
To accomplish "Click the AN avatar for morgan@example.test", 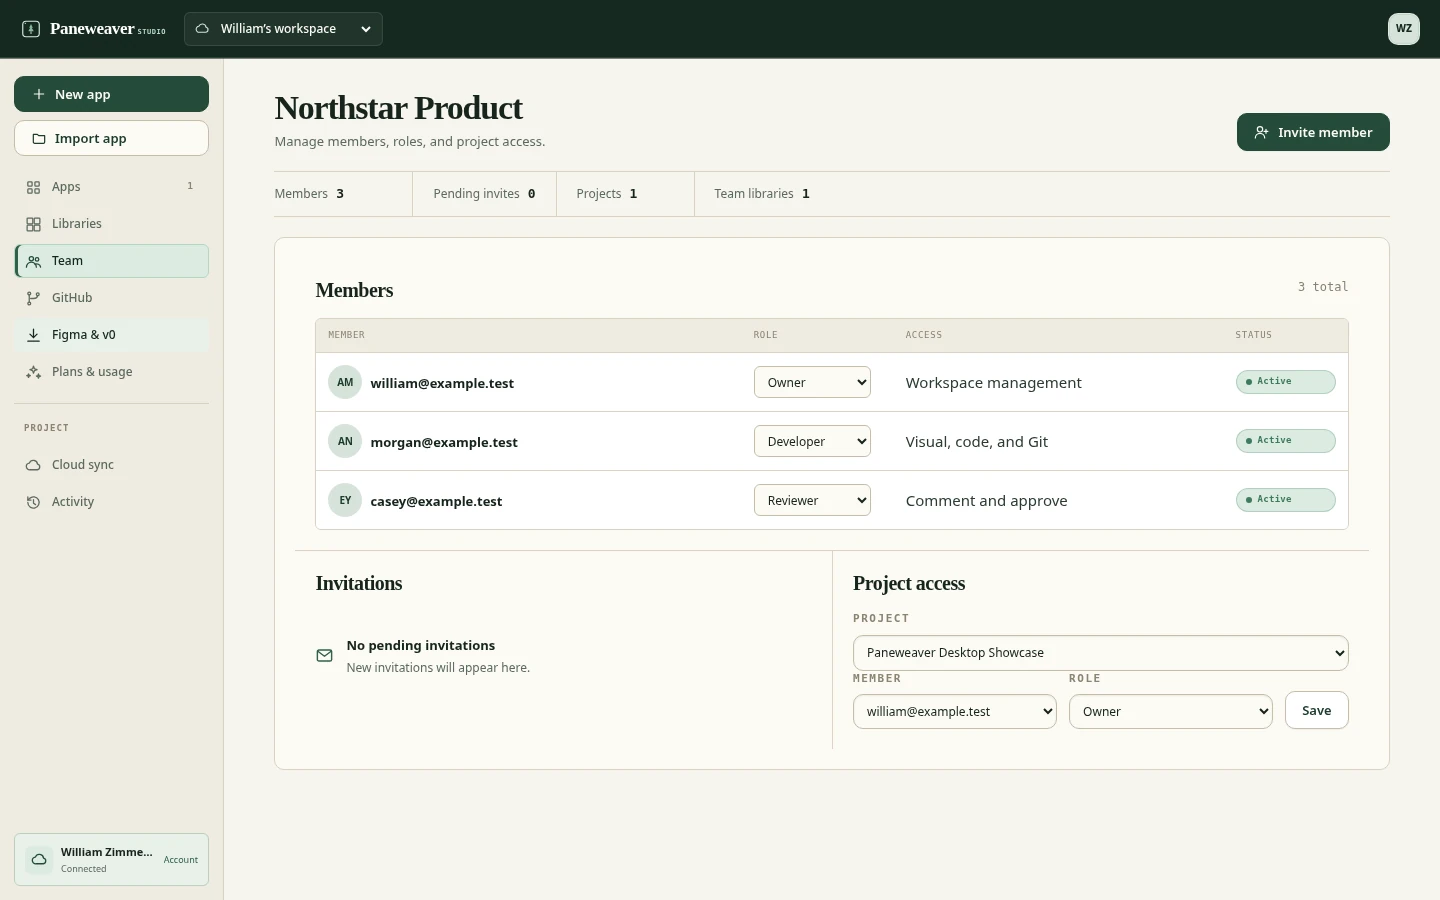I will coord(345,441).
